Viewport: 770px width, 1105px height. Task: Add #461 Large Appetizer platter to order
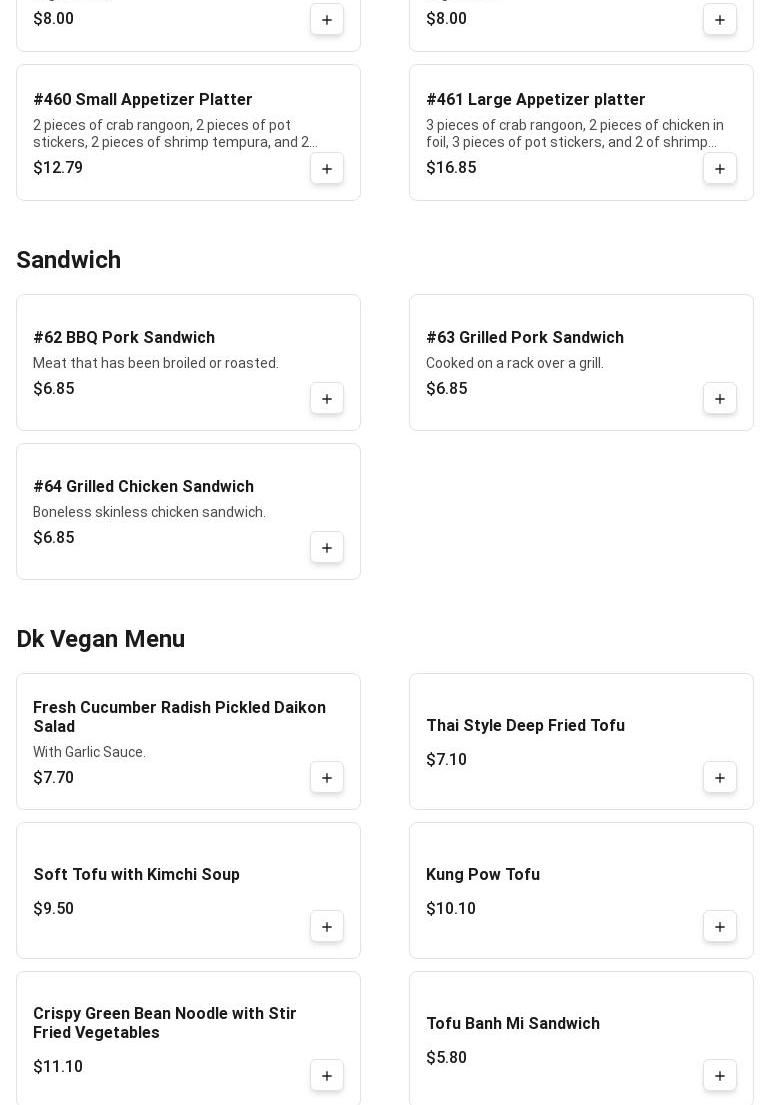720,168
